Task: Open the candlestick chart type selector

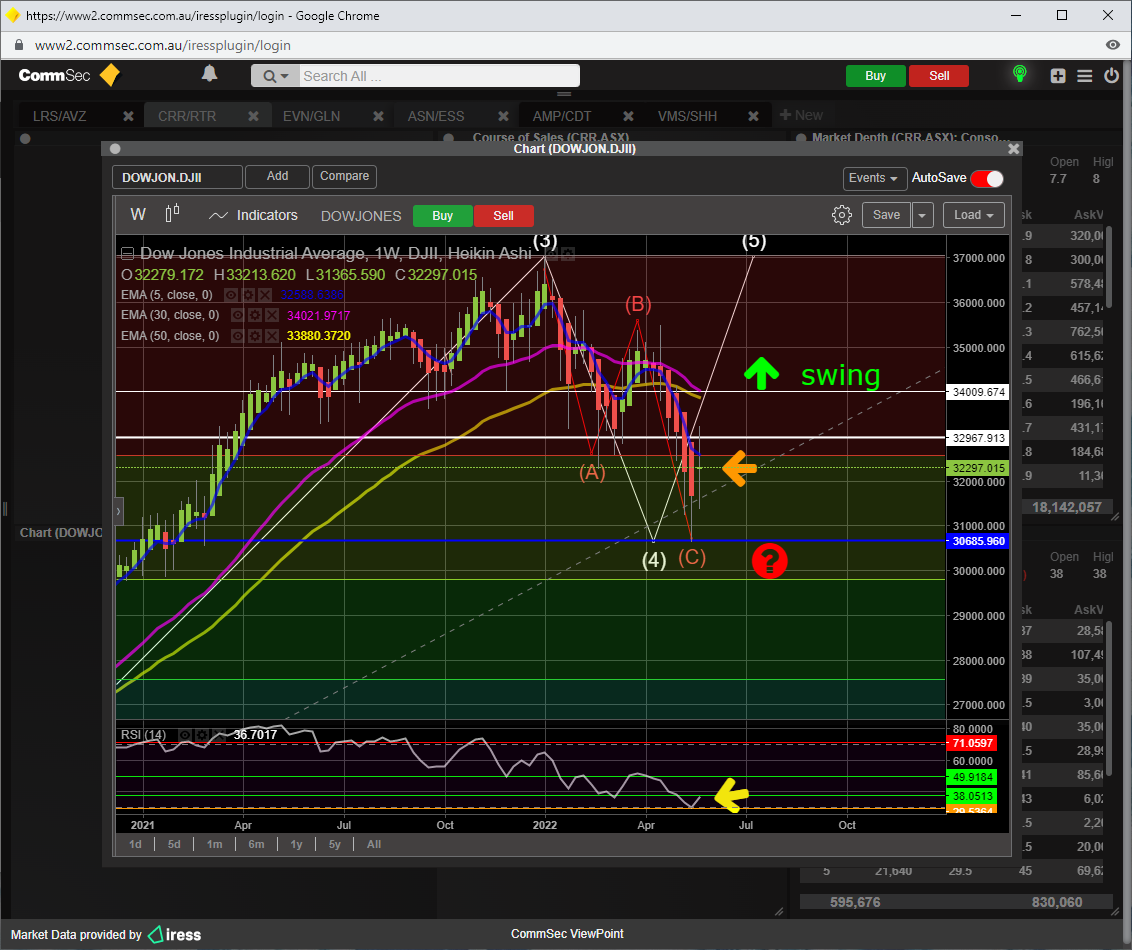Action: point(173,215)
